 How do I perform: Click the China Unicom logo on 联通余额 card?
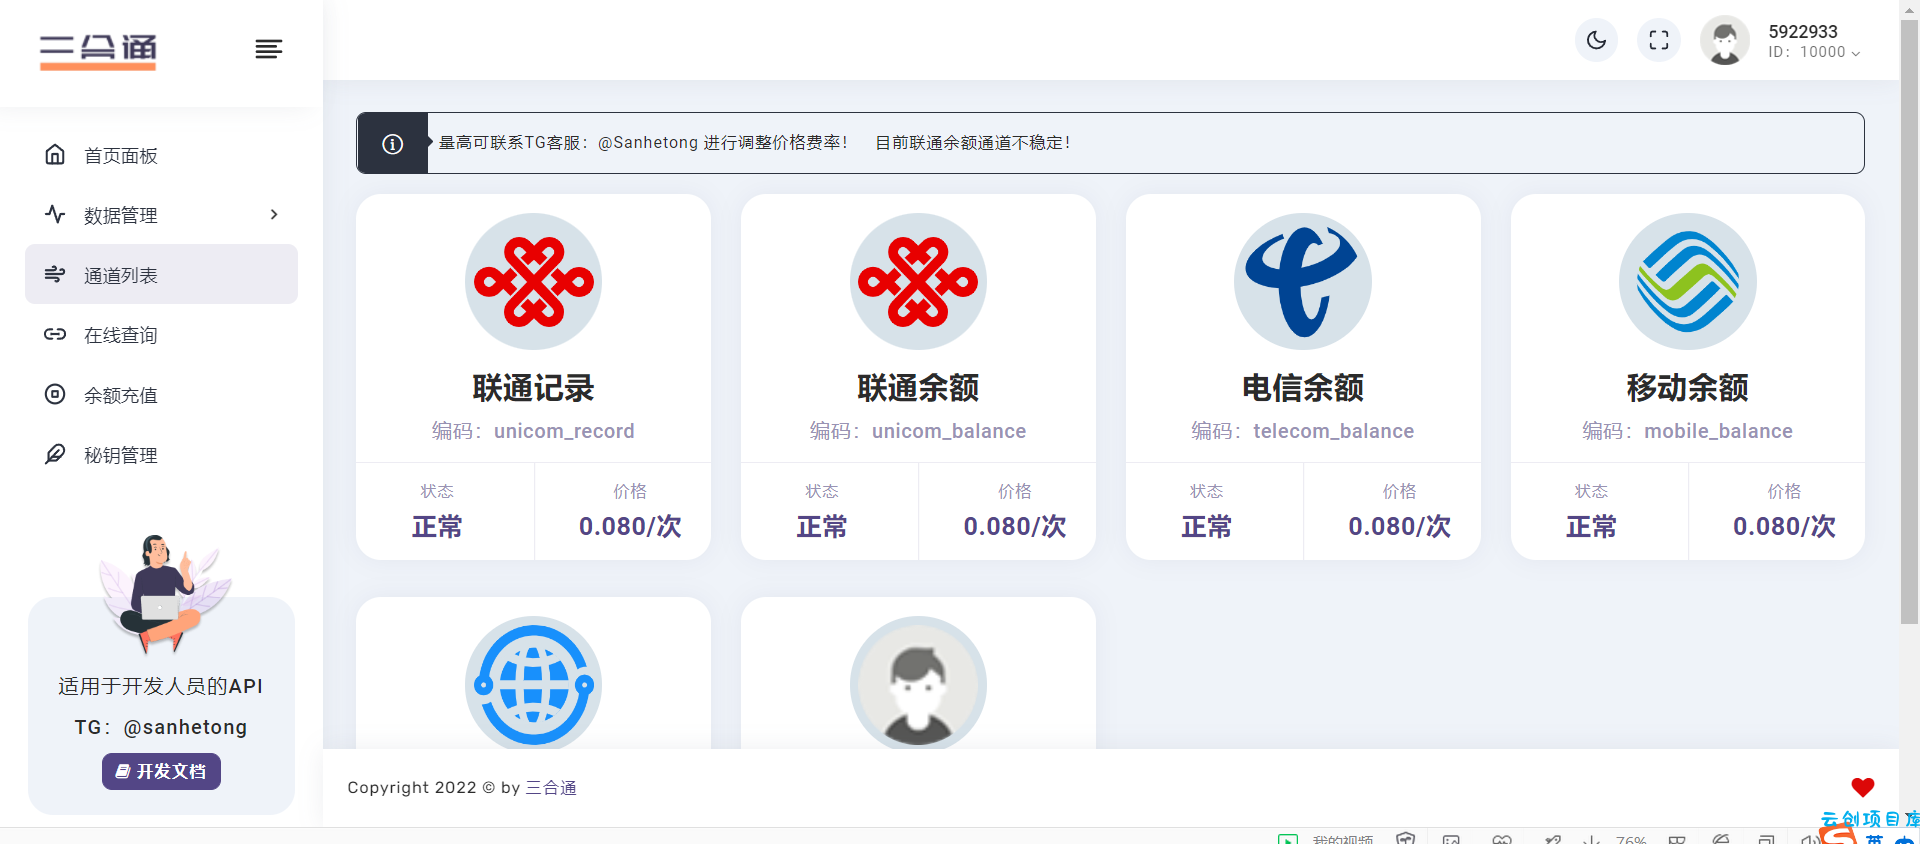coord(918,282)
